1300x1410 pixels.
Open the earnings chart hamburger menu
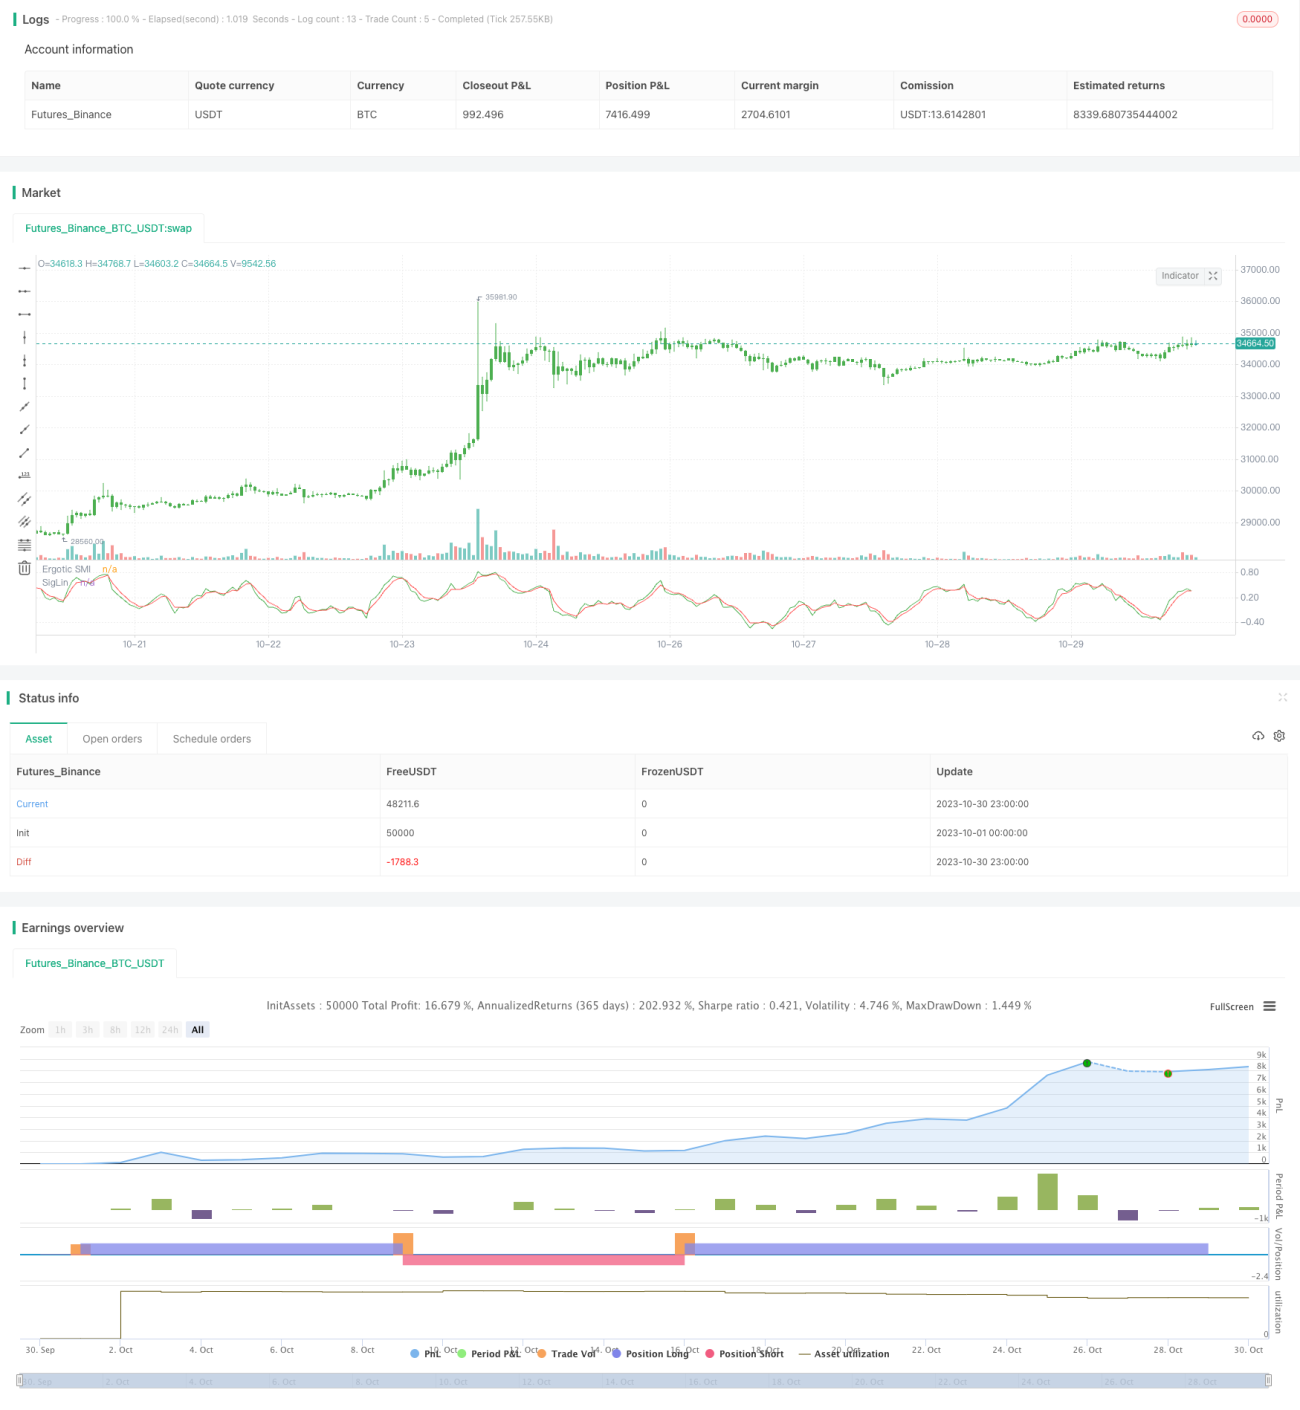pyautogui.click(x=1270, y=1006)
